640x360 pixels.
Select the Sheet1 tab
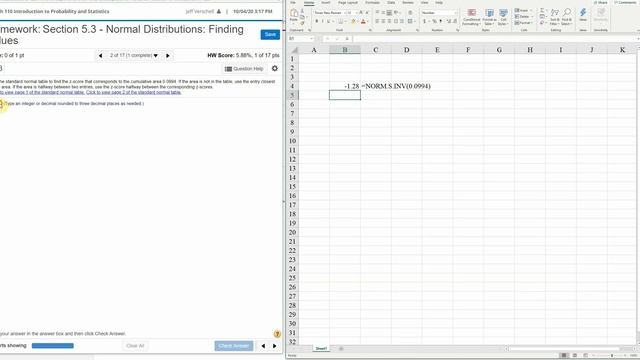point(321,349)
